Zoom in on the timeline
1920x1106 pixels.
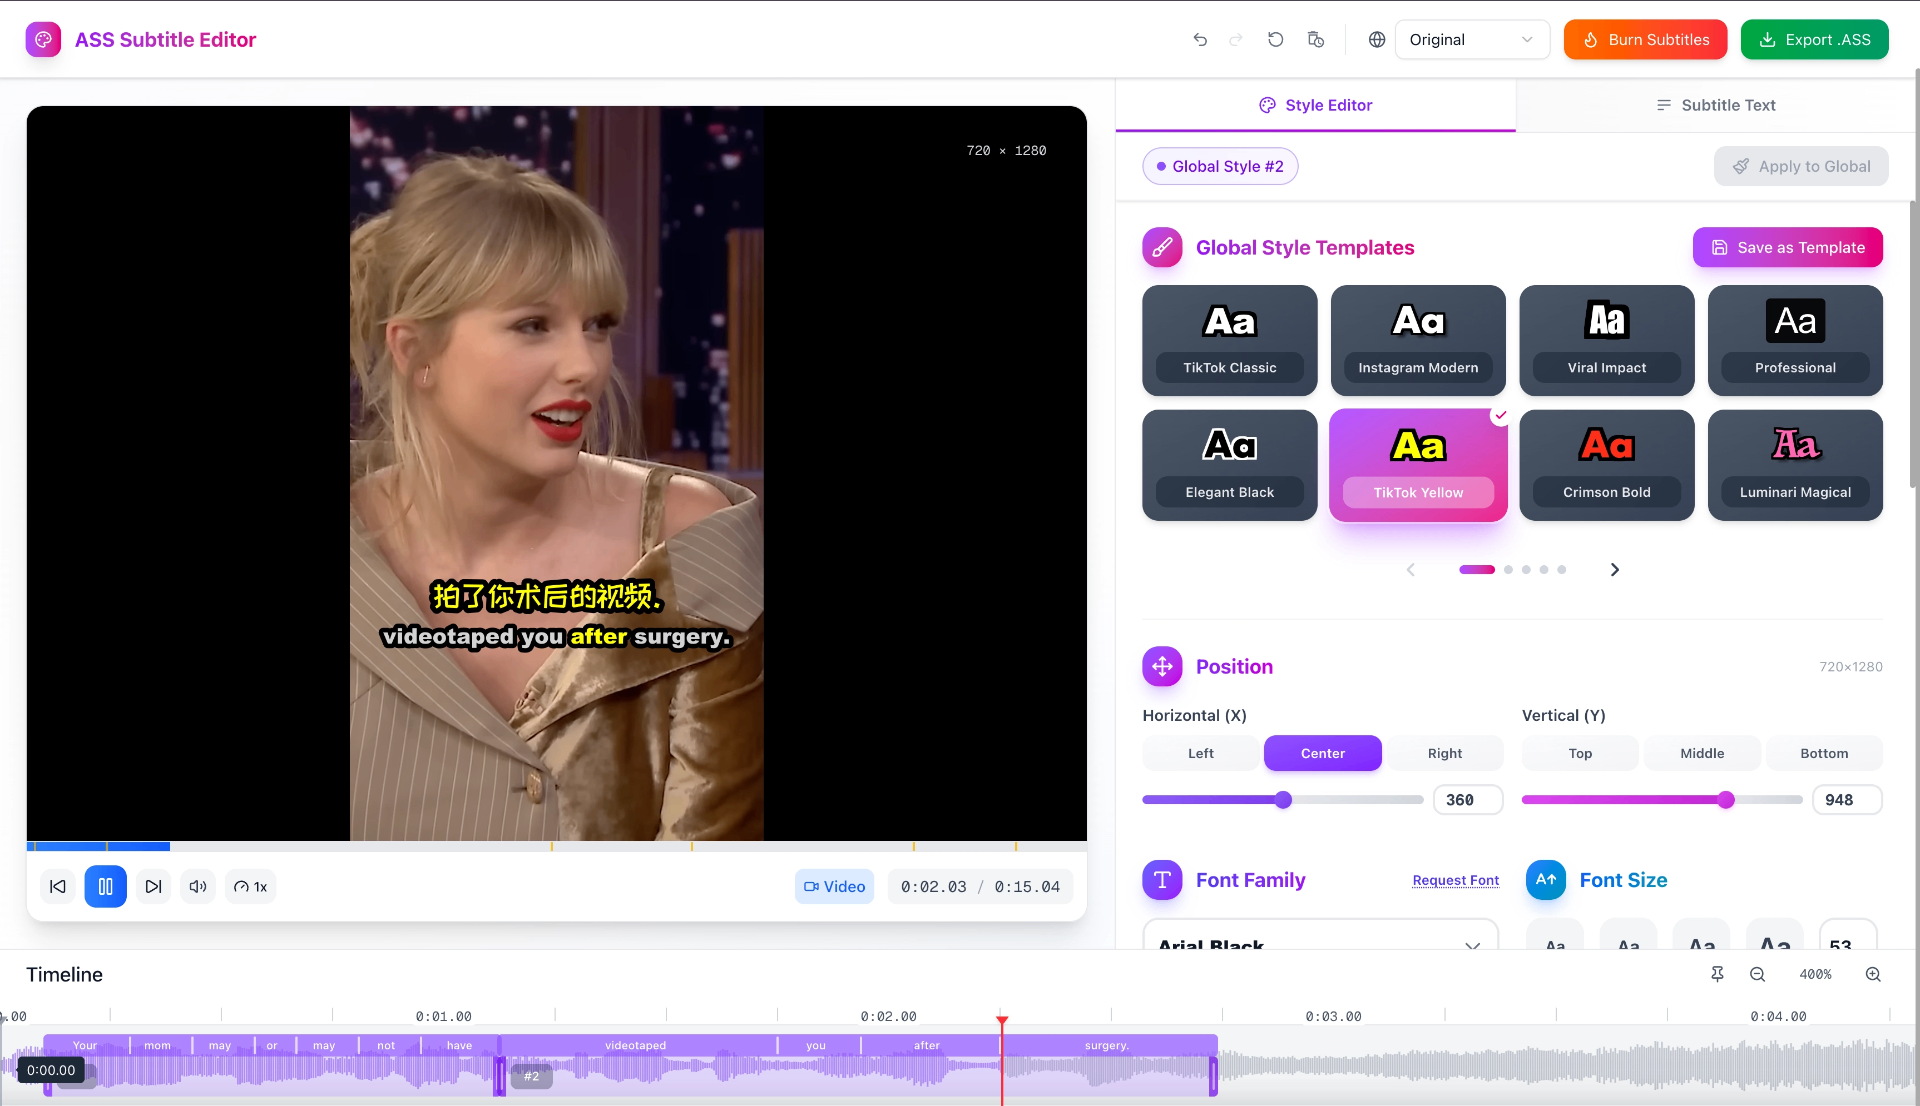click(x=1874, y=974)
